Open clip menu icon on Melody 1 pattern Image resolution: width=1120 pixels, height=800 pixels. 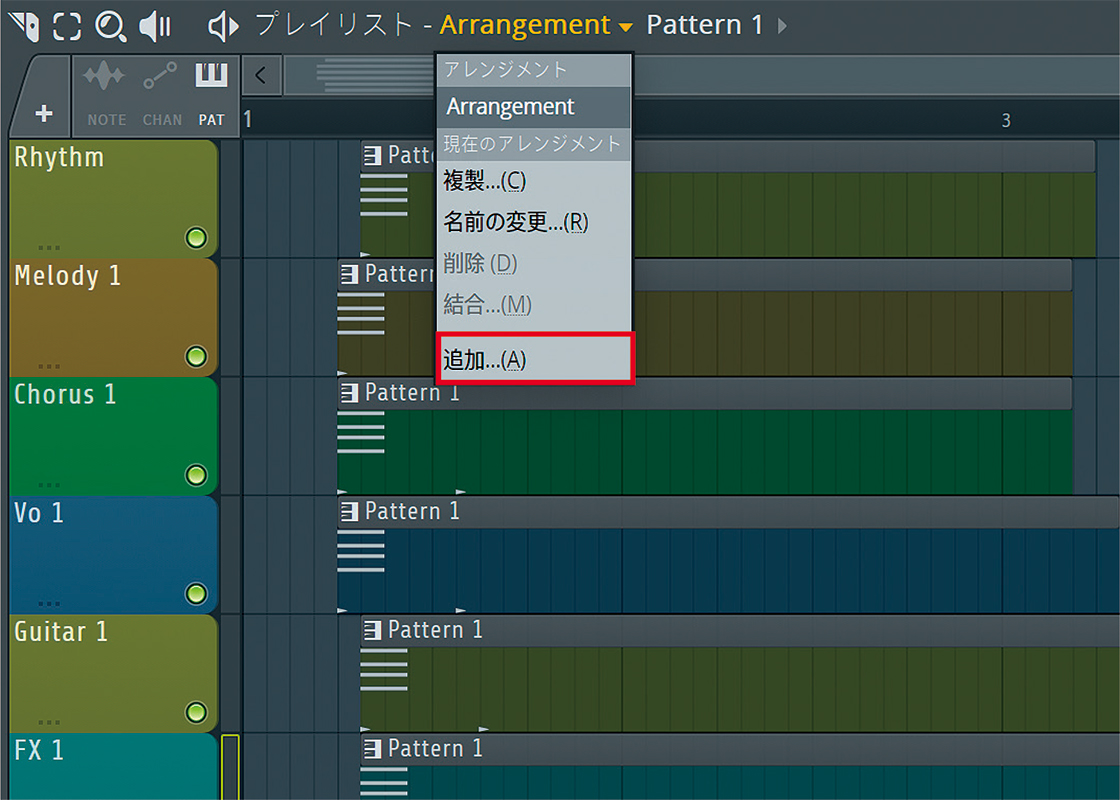tap(349, 274)
